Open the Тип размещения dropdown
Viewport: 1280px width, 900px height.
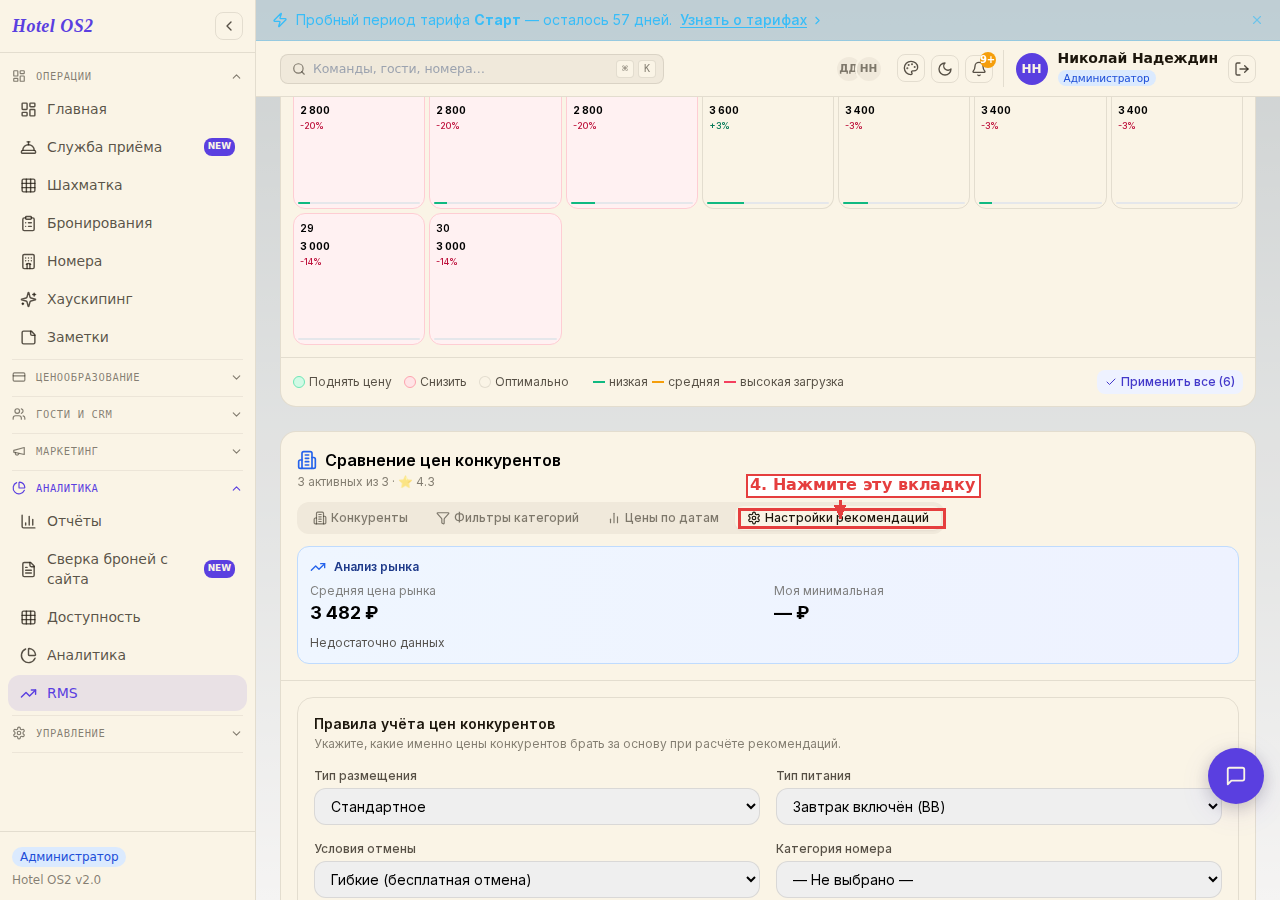tap(537, 807)
